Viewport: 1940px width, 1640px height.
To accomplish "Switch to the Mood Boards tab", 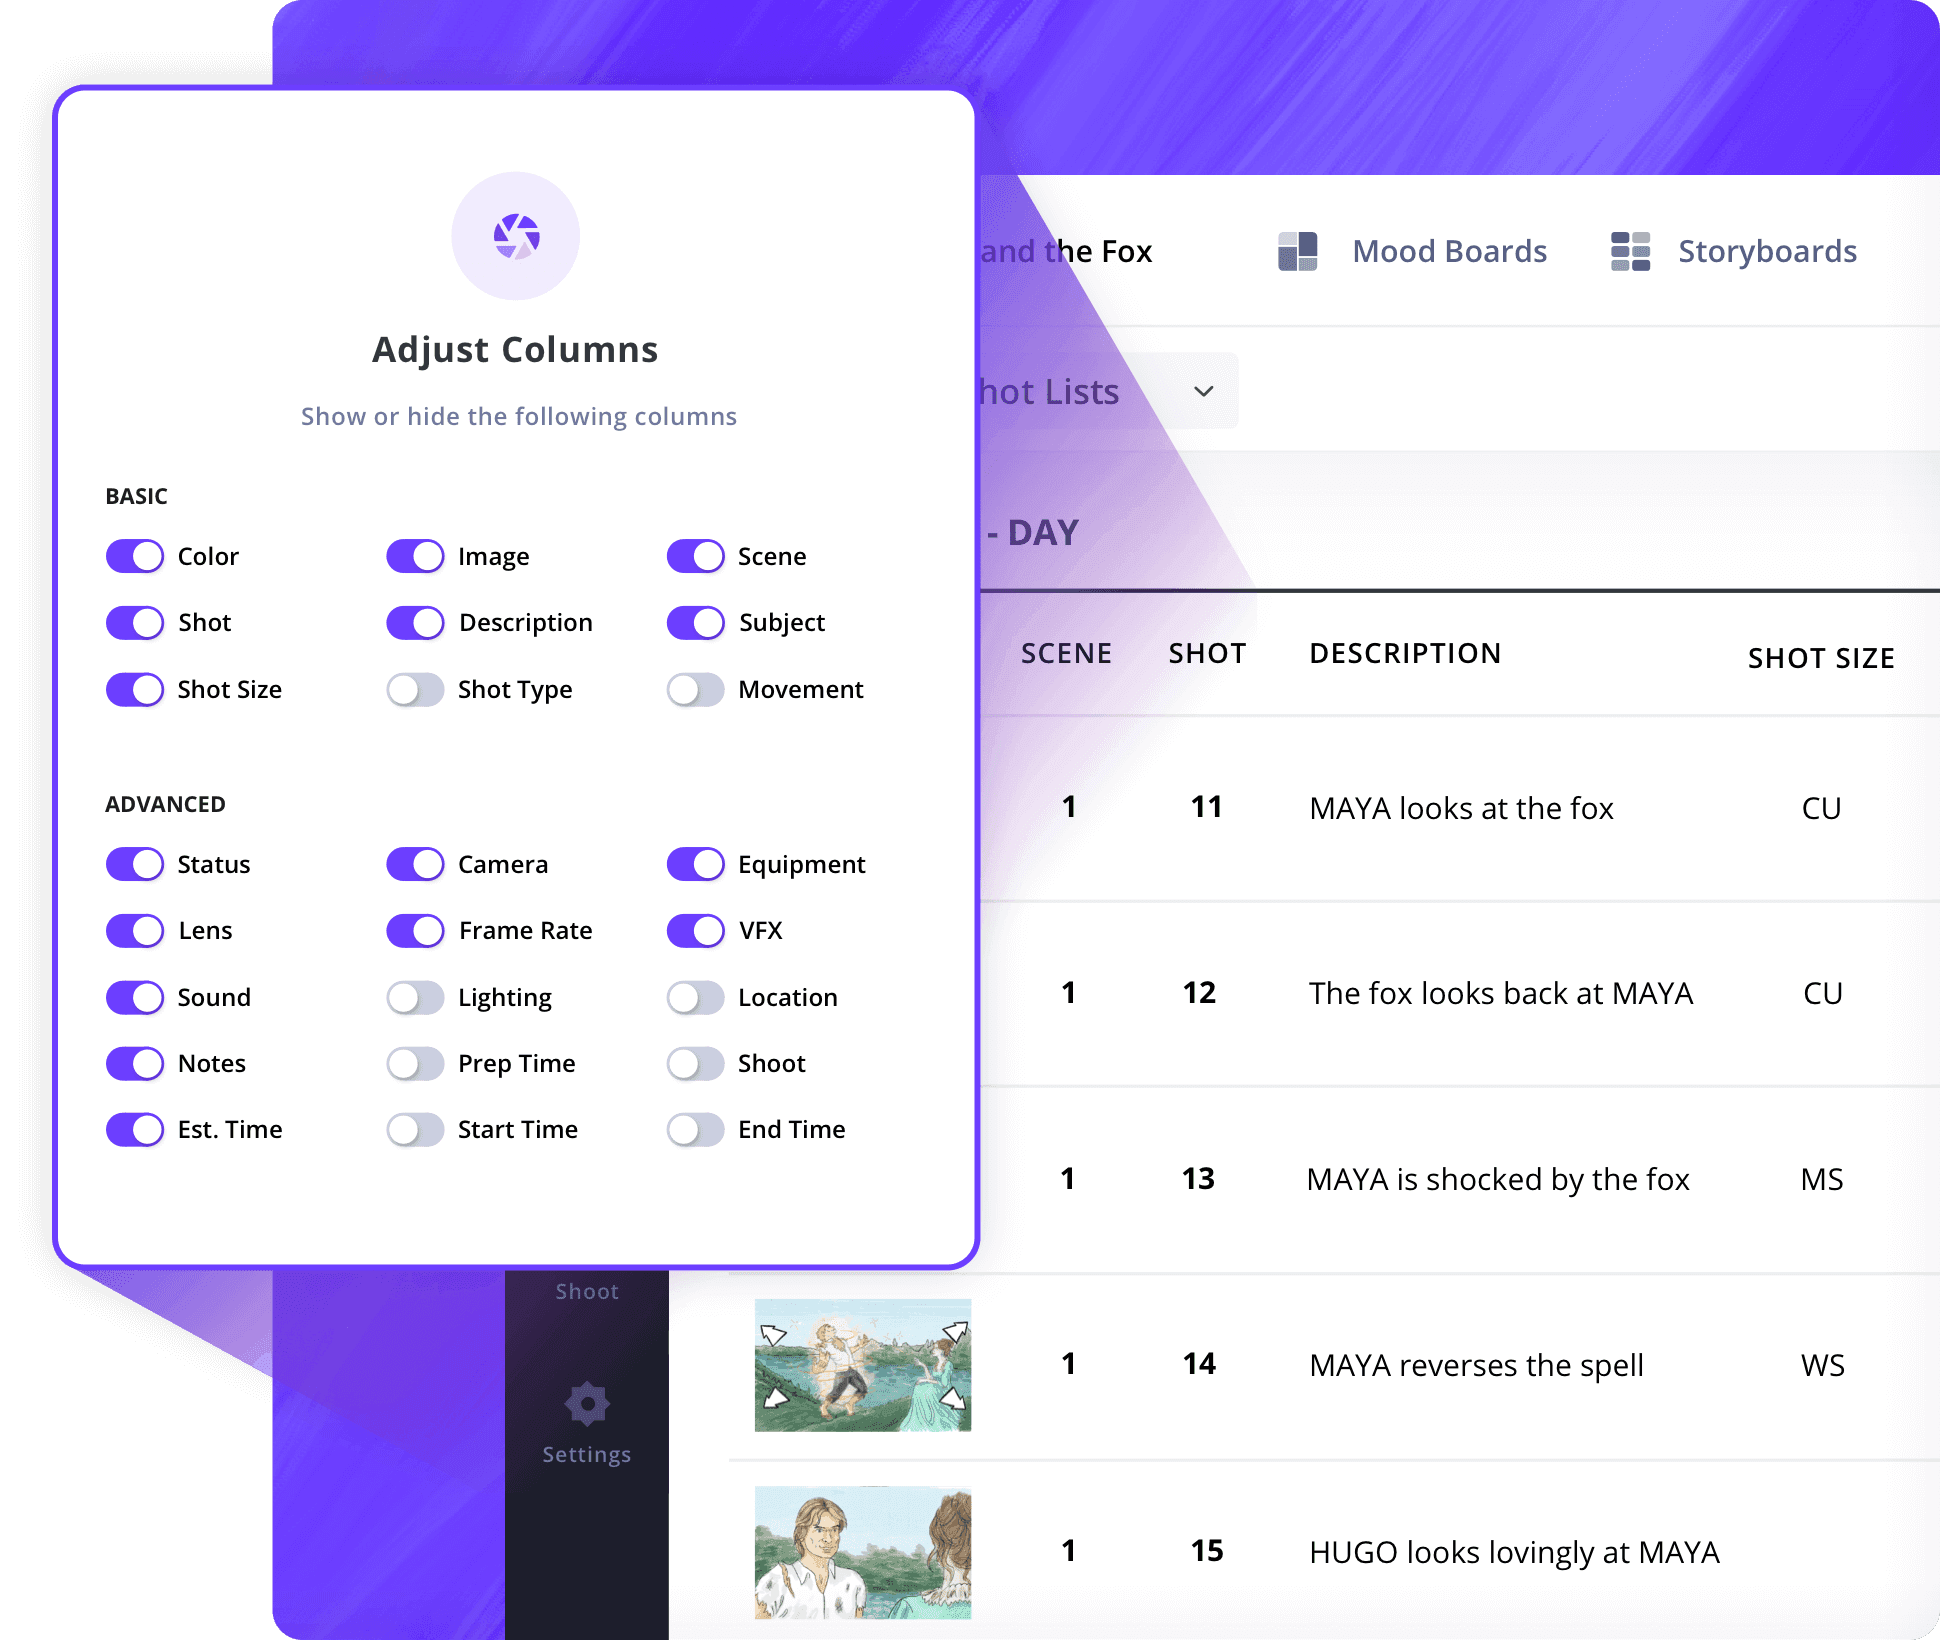I will pyautogui.click(x=1449, y=251).
